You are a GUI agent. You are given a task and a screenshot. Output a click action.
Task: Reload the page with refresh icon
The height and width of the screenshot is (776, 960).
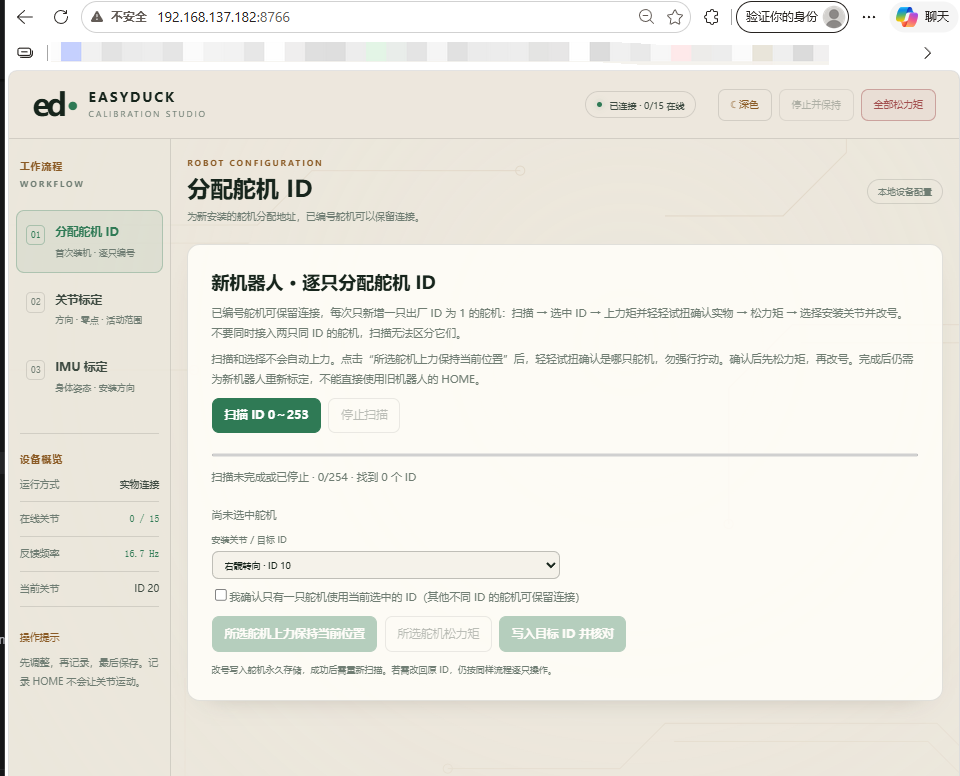[61, 17]
